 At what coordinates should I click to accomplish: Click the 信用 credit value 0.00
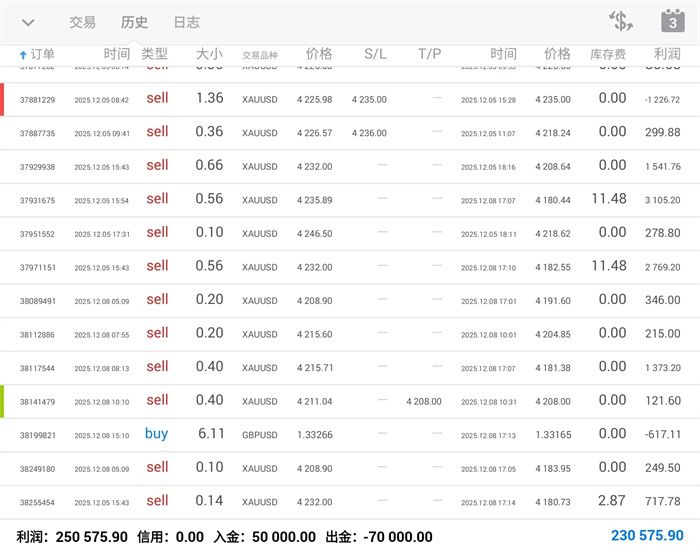click(x=190, y=537)
